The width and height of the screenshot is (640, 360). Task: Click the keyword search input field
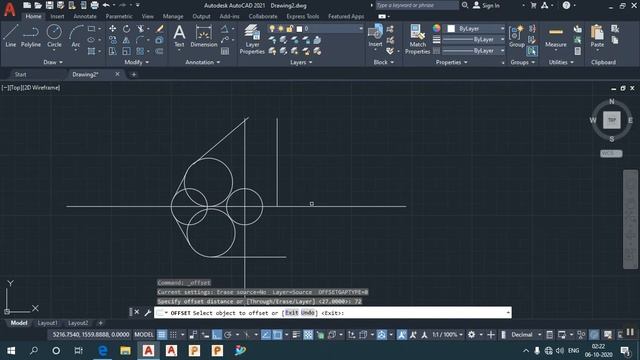[417, 5]
